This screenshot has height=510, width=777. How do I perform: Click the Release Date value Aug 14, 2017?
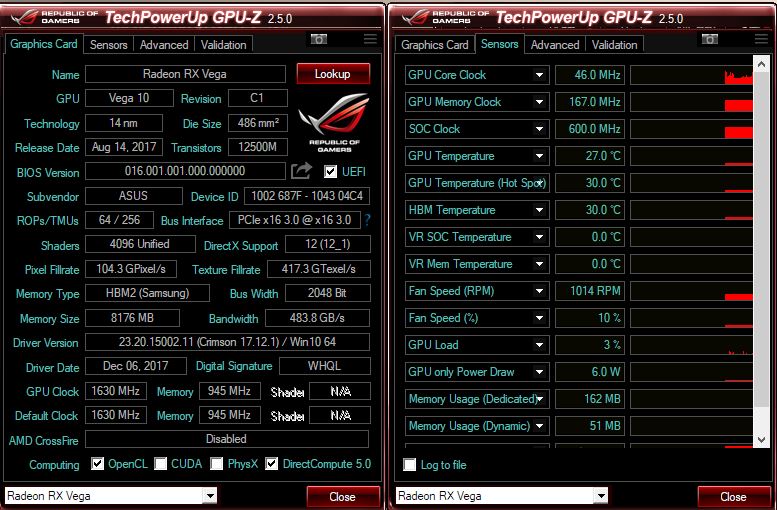pos(124,147)
